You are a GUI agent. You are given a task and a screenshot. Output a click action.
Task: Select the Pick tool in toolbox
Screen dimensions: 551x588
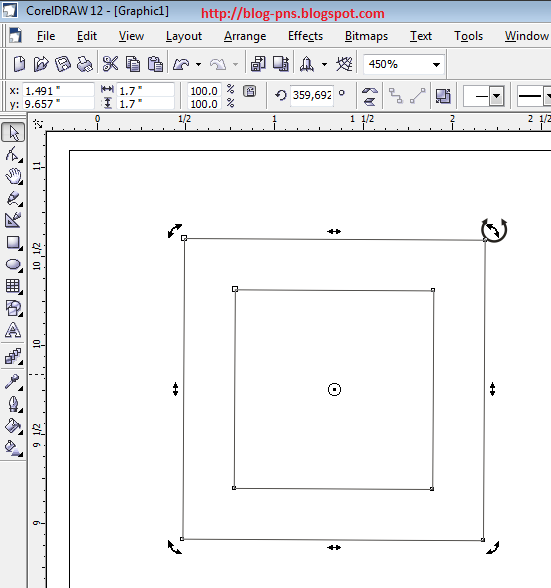pyautogui.click(x=13, y=132)
